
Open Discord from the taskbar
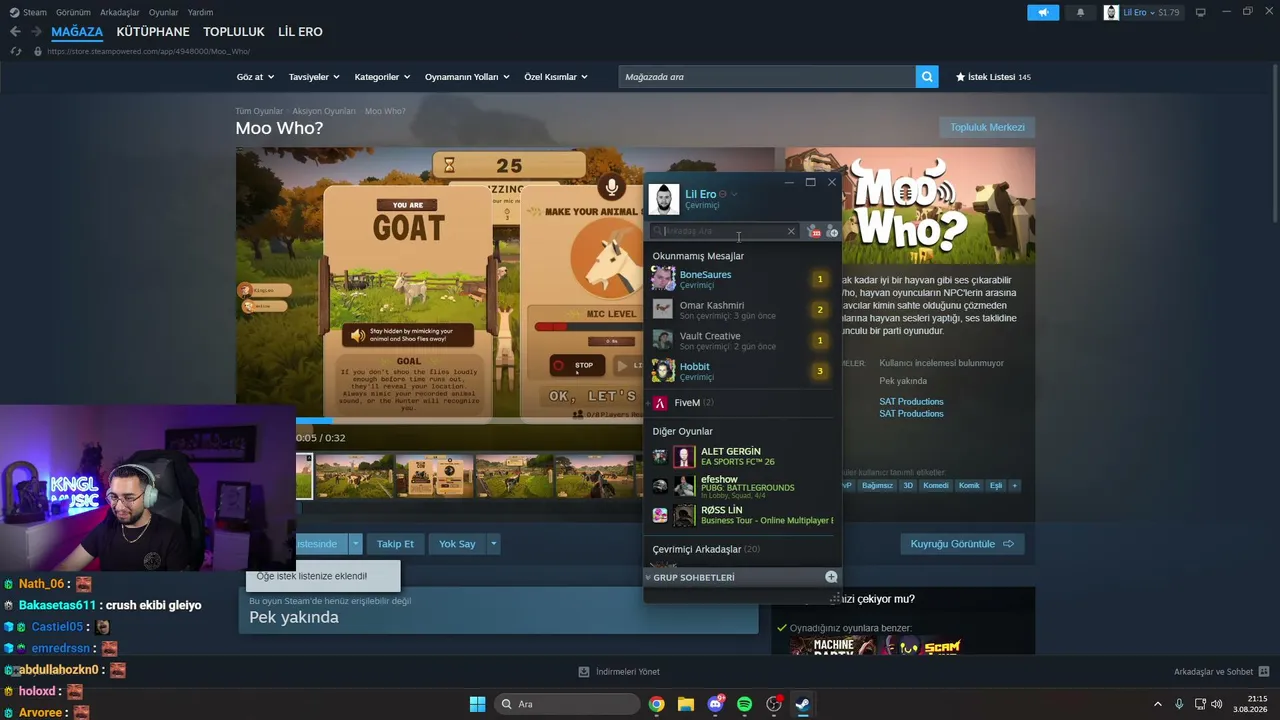pyautogui.click(x=715, y=704)
